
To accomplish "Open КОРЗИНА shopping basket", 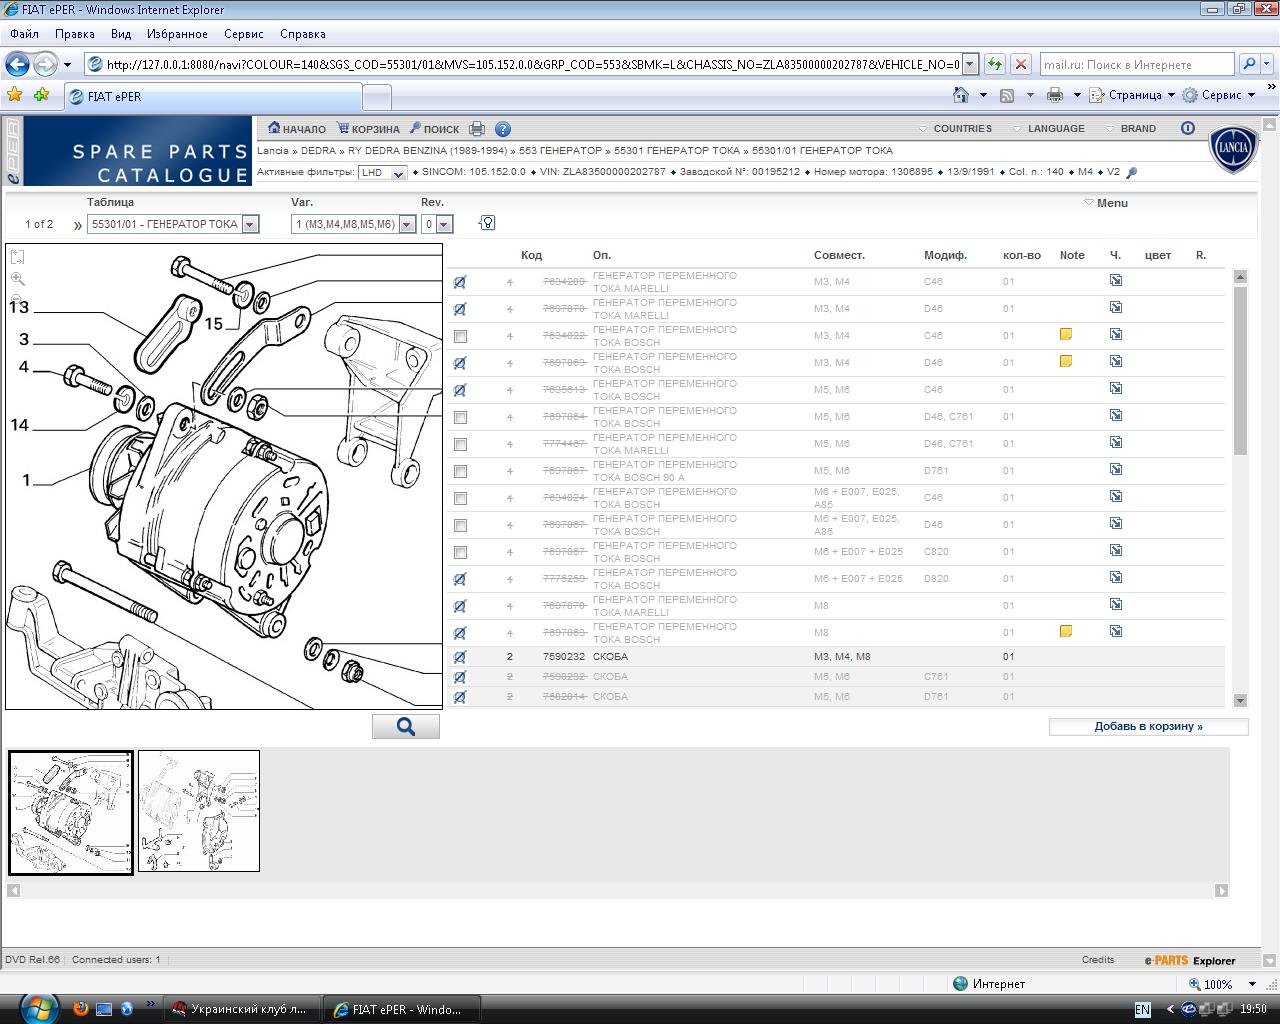I will point(368,129).
